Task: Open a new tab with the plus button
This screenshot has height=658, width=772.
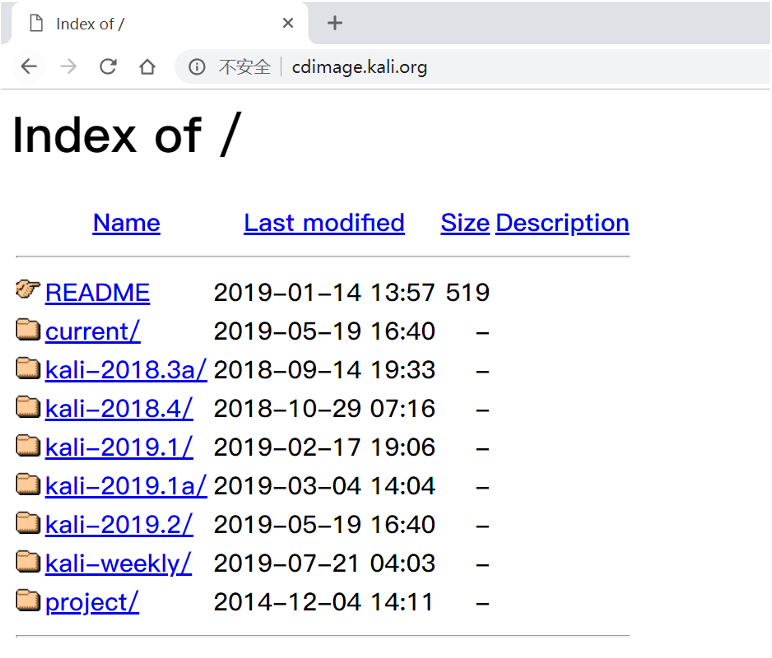Action: pos(335,23)
